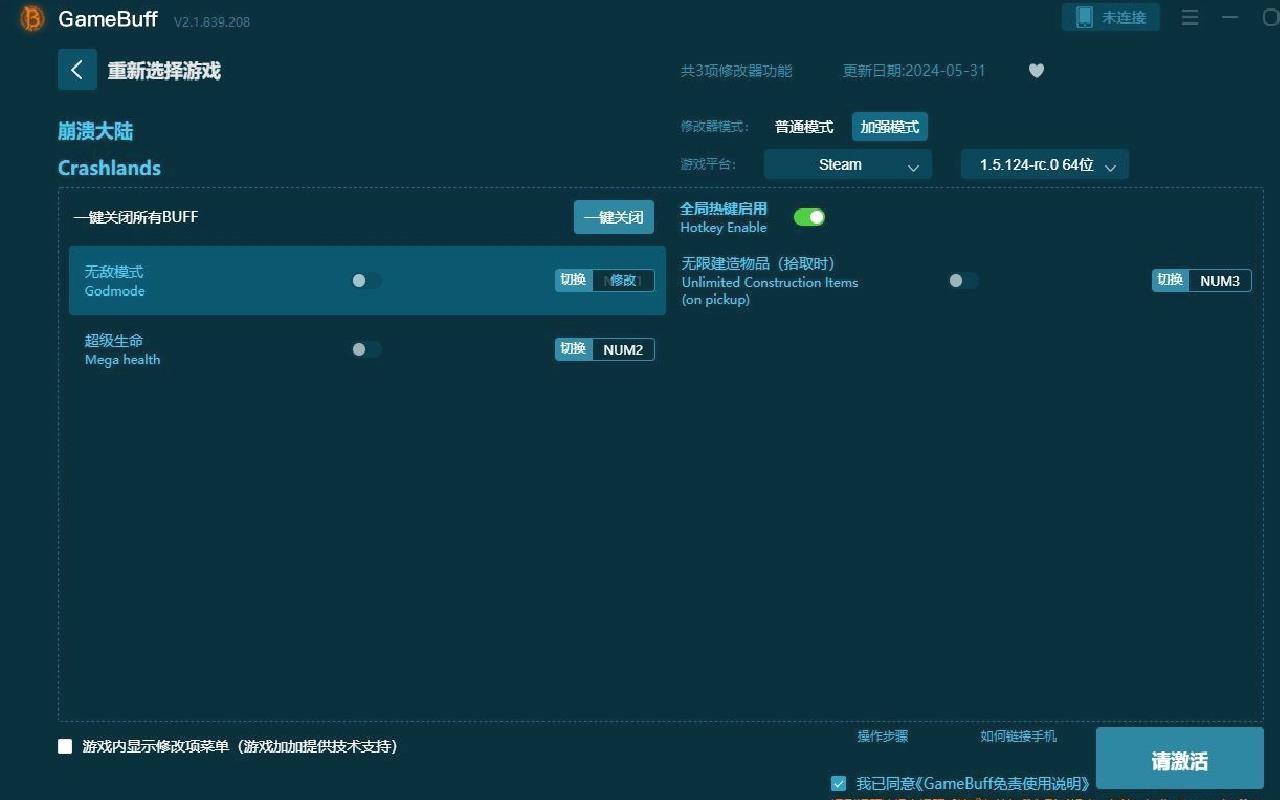Select 普通模式 trainer mode
The height and width of the screenshot is (800, 1280).
click(x=804, y=127)
